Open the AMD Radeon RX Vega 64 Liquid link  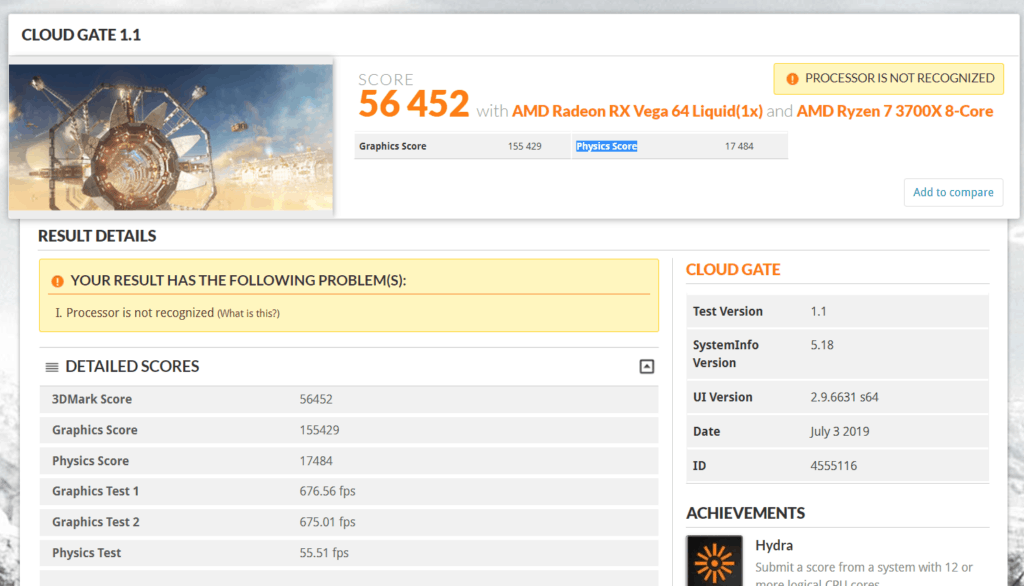[637, 111]
